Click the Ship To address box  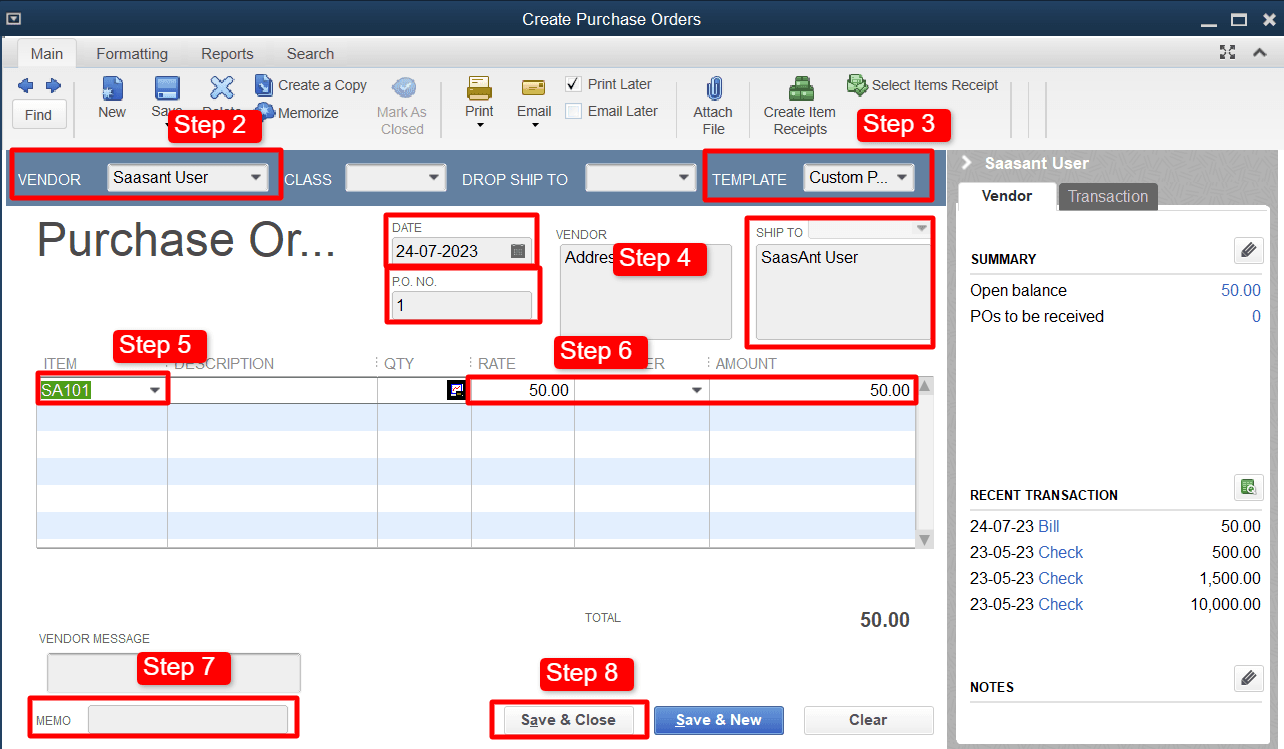coord(843,292)
